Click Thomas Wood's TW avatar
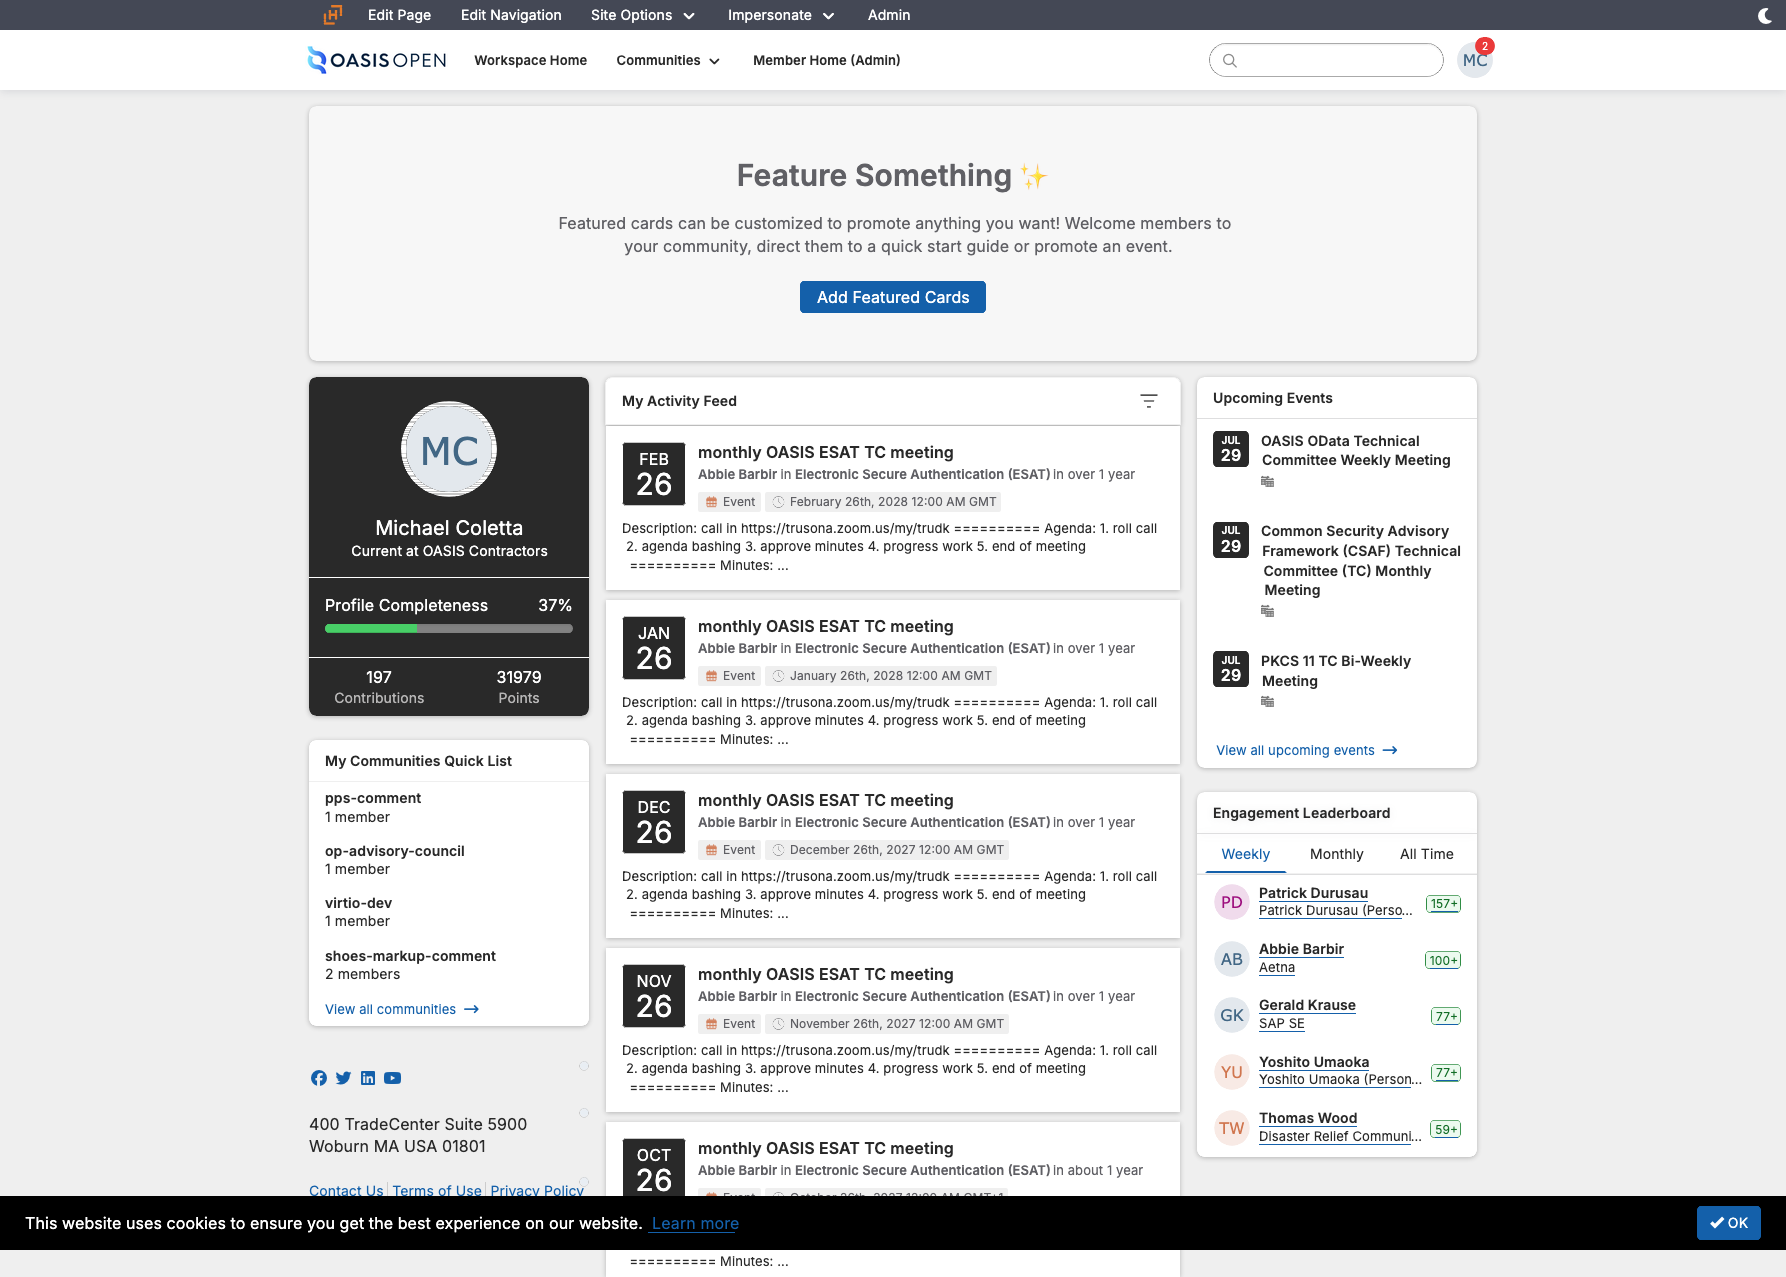 click(x=1232, y=1128)
